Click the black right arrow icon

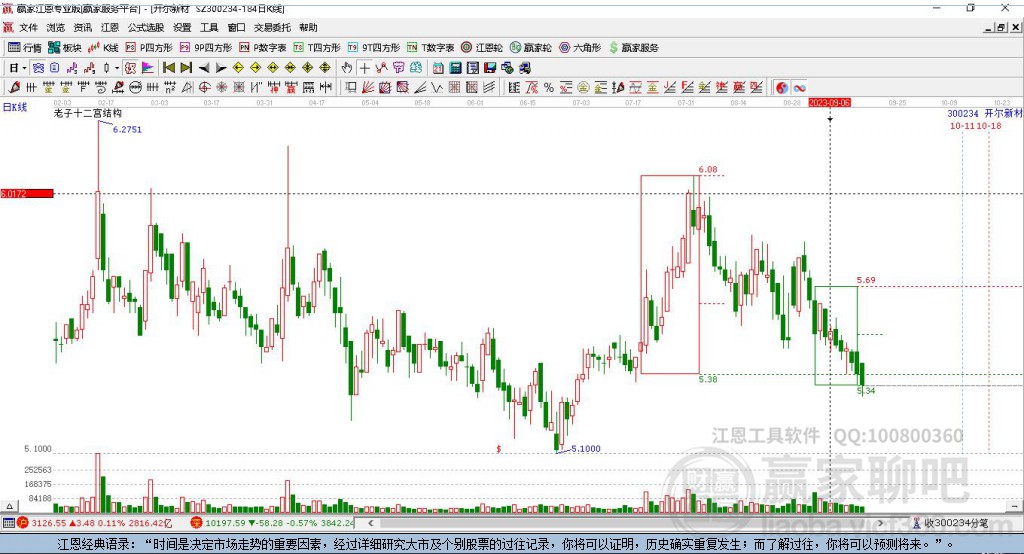(221, 68)
